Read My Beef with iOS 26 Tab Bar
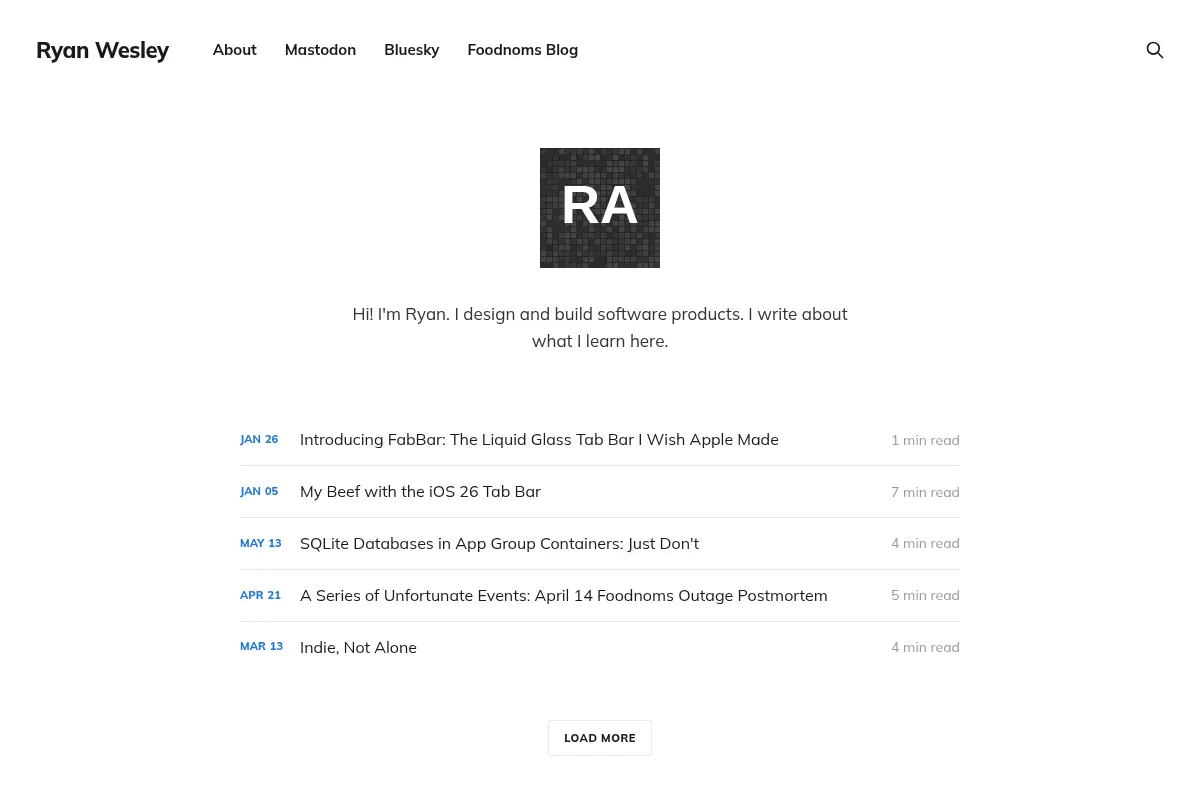This screenshot has width=1200, height=800. click(x=420, y=492)
